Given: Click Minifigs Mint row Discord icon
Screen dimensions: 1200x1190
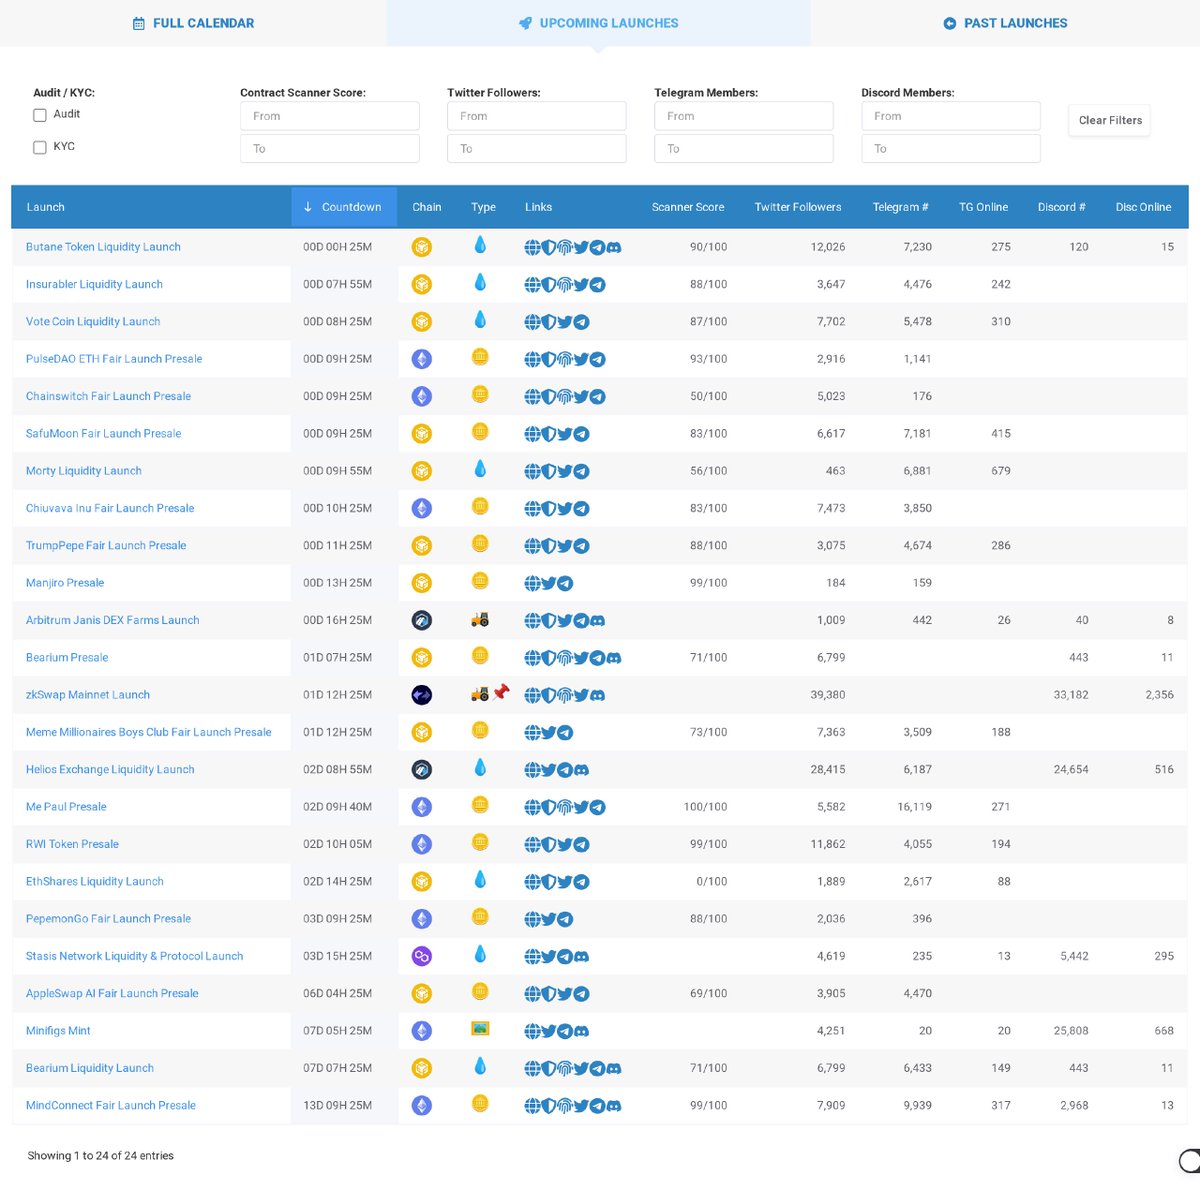Looking at the screenshot, I should (x=581, y=1031).
